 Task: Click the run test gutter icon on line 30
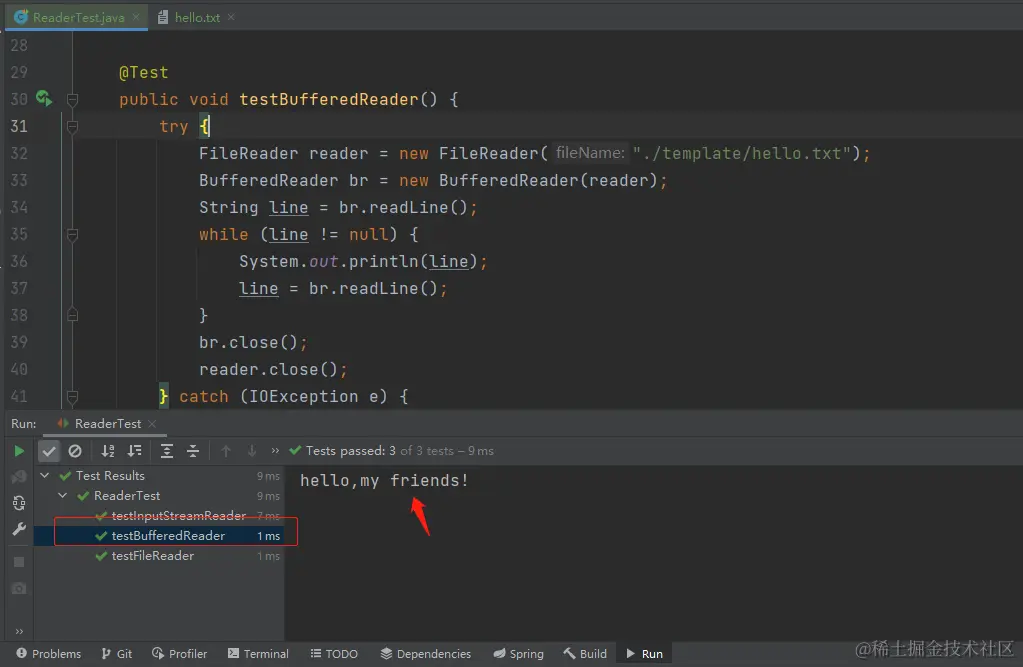pos(44,99)
